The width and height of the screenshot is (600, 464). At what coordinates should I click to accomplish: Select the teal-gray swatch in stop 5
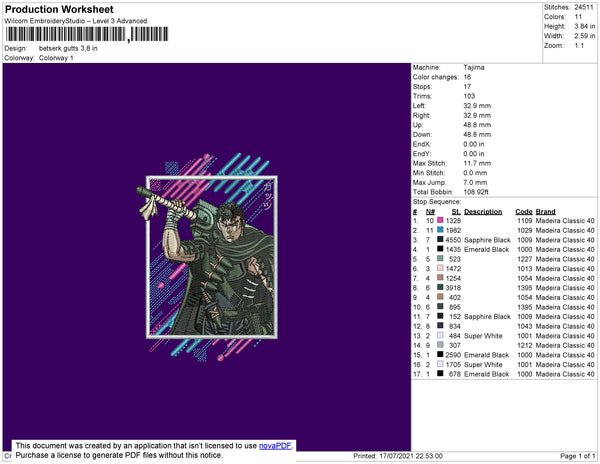pyautogui.click(x=440, y=259)
